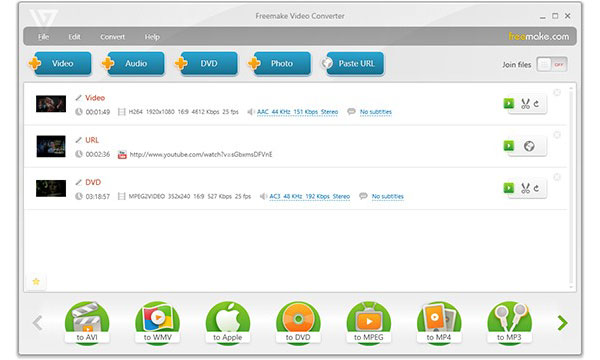Choose the to WMV output icon
Screen dimensions: 600x360
[x=157, y=323]
